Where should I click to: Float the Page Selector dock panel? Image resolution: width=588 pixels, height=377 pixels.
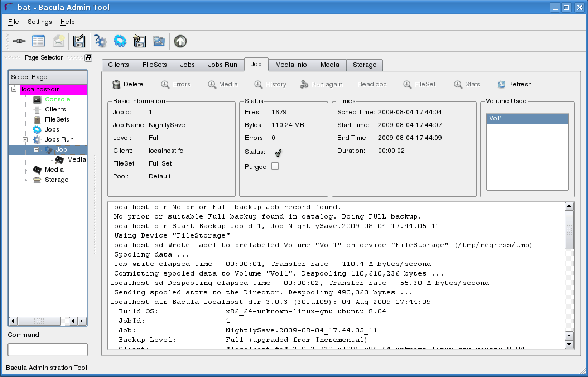click(88, 57)
